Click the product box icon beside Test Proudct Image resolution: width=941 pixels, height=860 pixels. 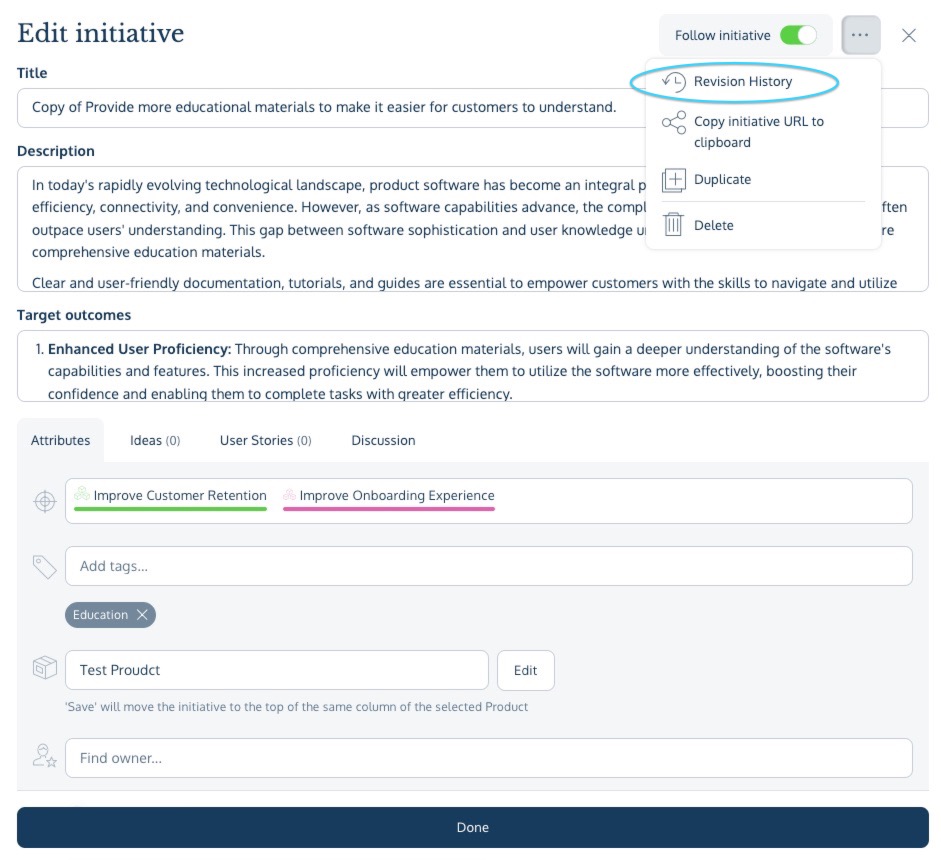(42, 670)
